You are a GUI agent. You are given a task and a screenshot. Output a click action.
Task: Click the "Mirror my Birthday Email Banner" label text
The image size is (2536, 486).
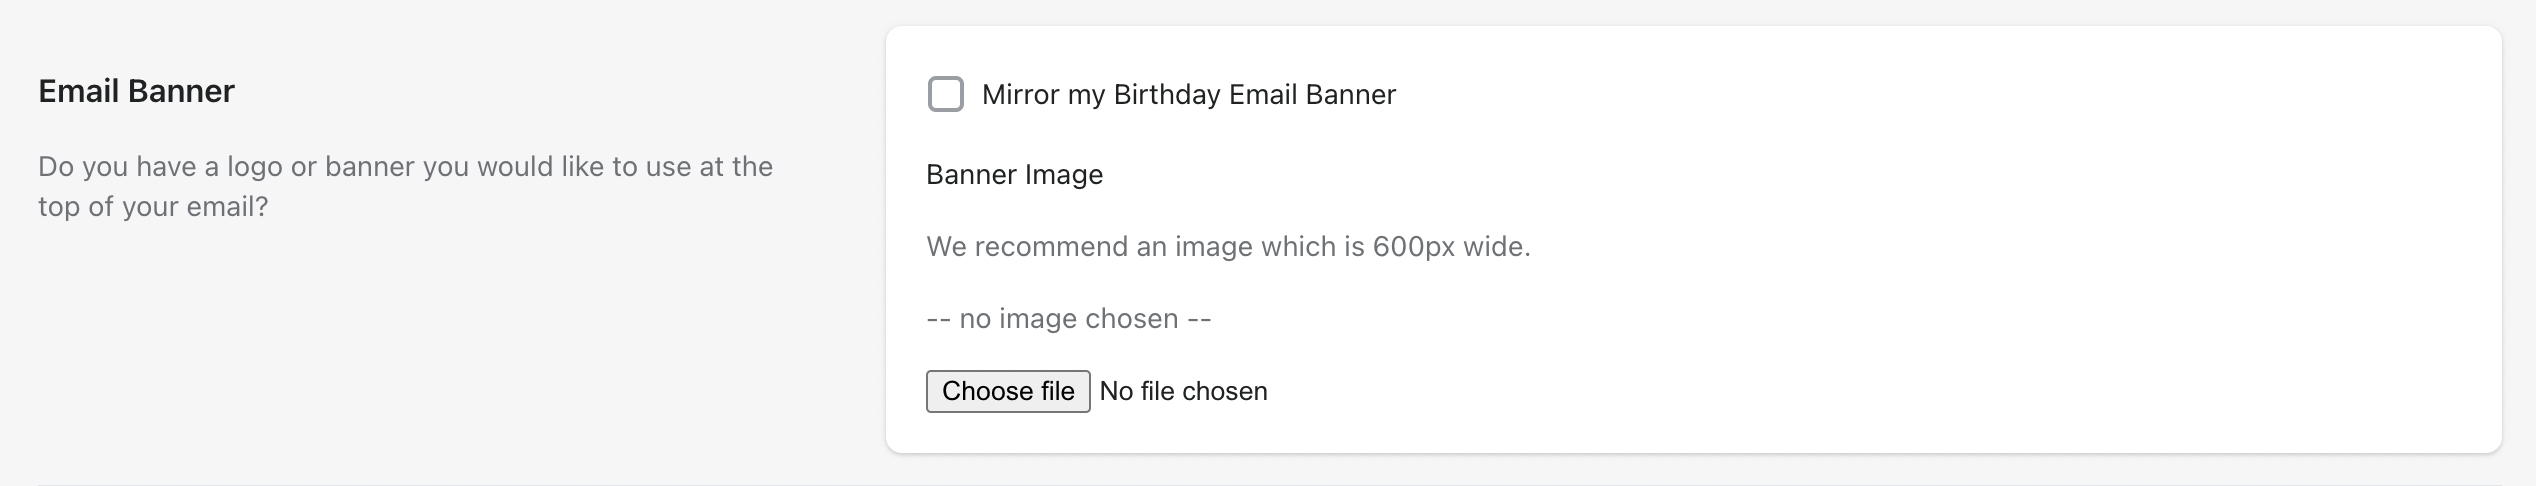tap(1188, 94)
